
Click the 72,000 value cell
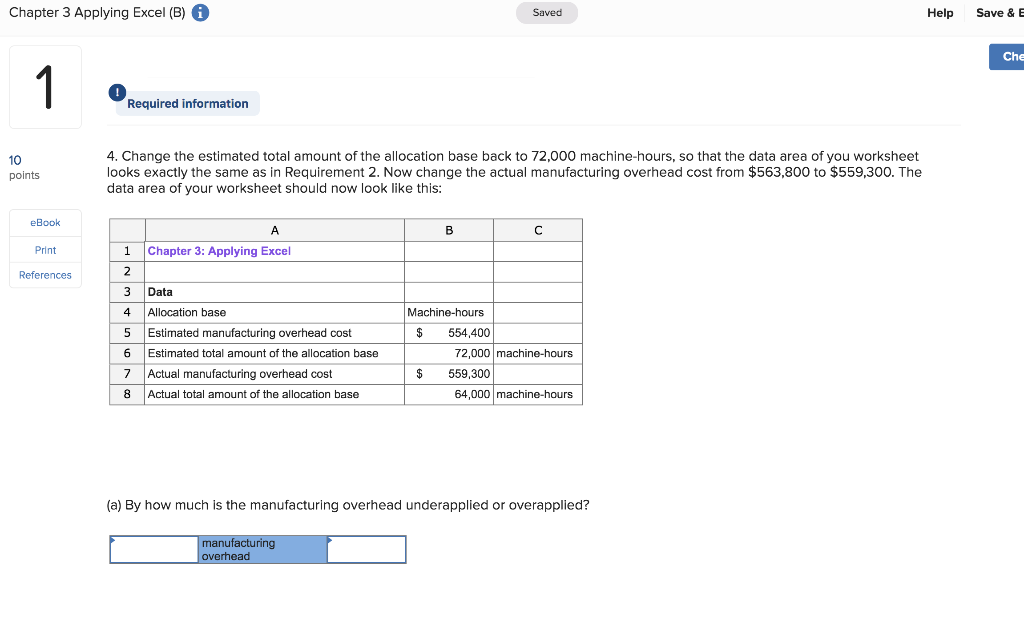(449, 353)
